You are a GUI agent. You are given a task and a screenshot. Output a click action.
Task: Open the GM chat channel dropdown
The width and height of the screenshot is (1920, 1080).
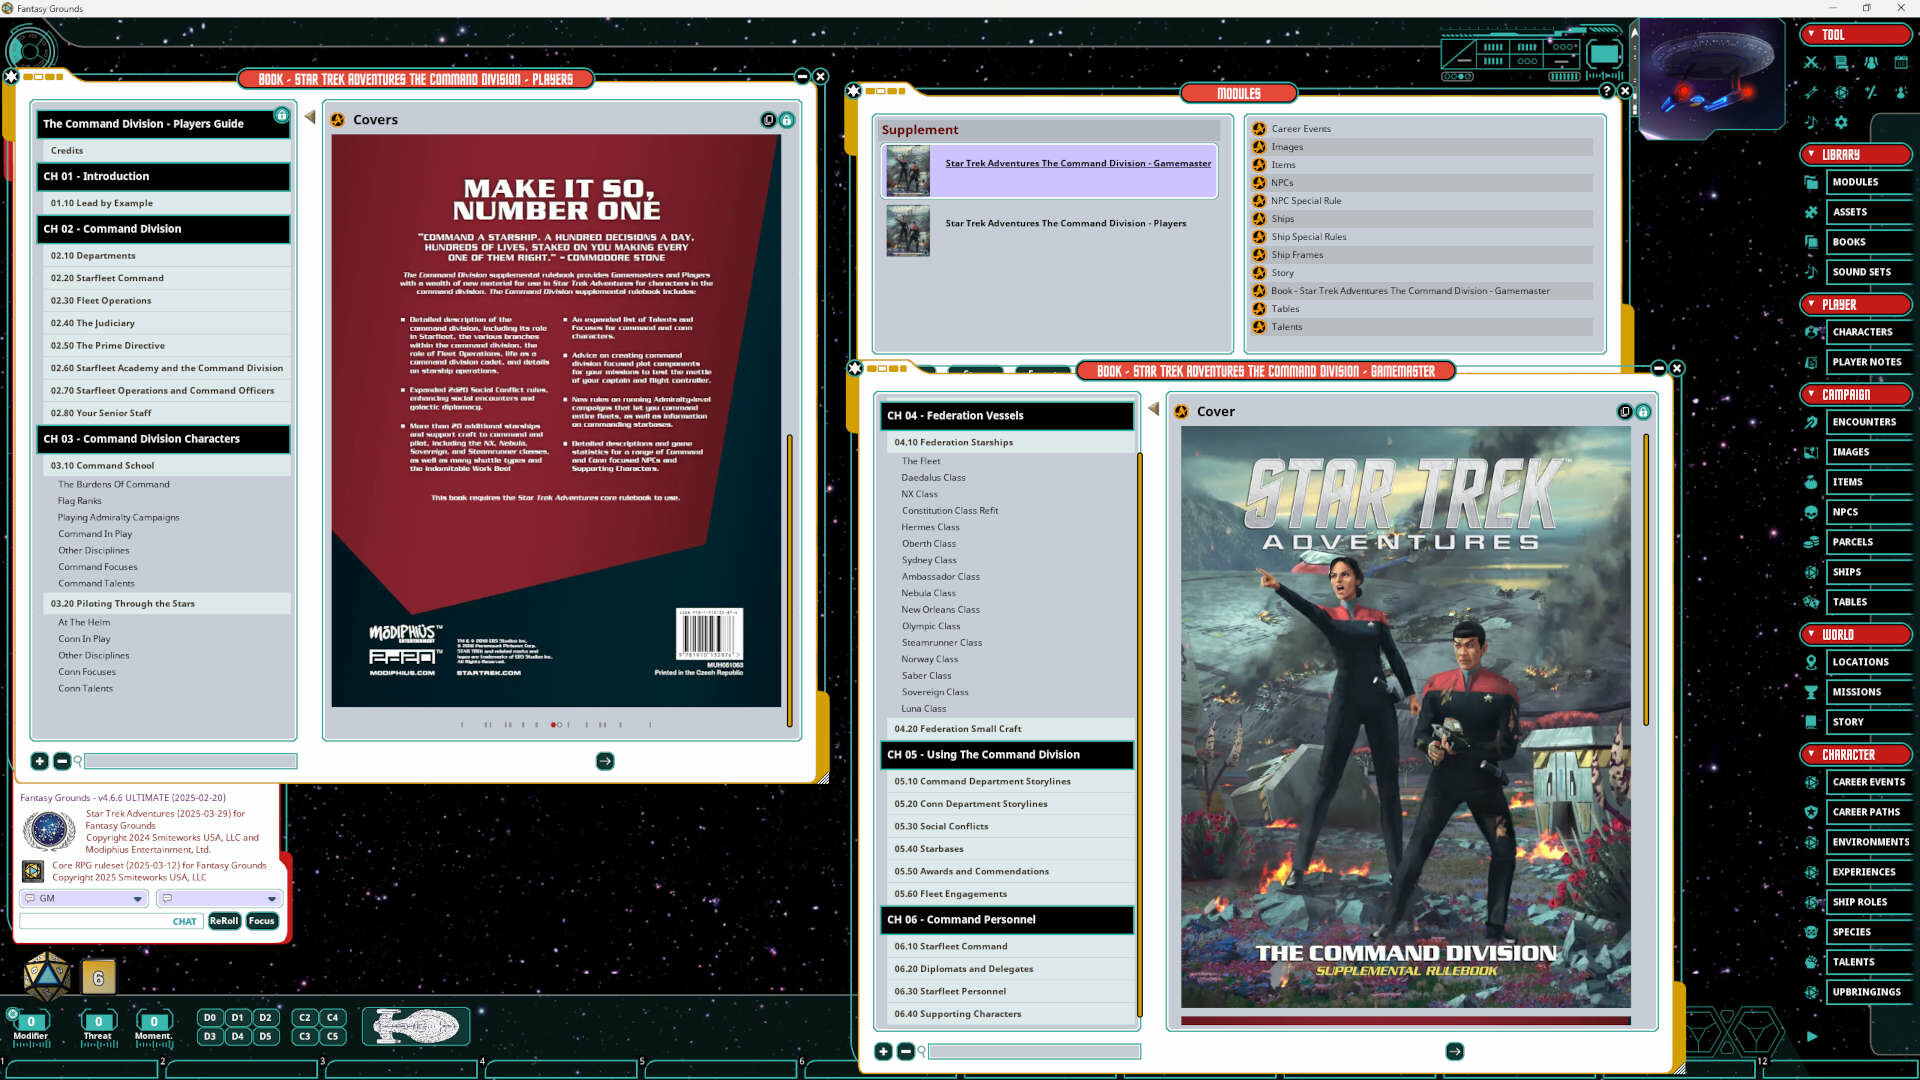pos(137,898)
